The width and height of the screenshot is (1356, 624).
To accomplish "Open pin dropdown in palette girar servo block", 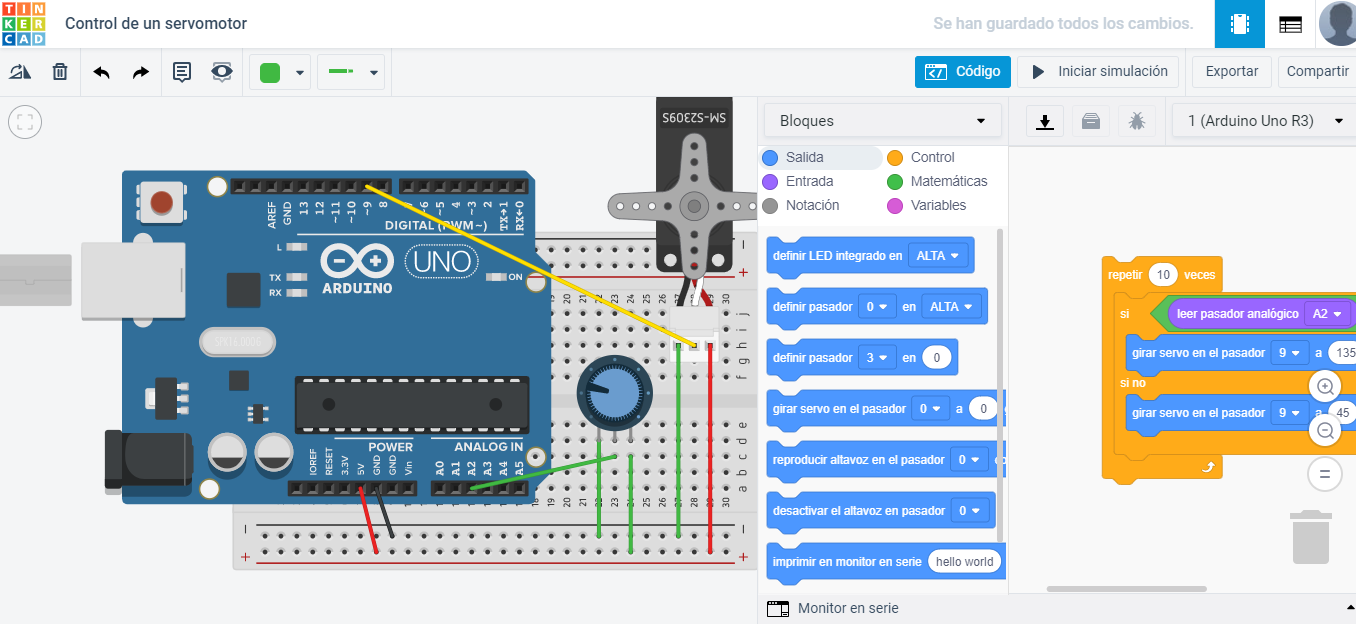I will point(931,409).
